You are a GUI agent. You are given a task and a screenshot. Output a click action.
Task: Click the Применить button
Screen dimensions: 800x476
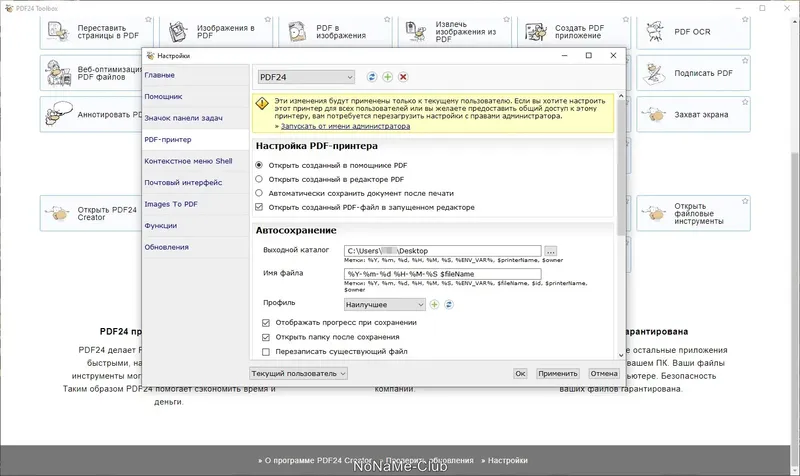point(558,373)
